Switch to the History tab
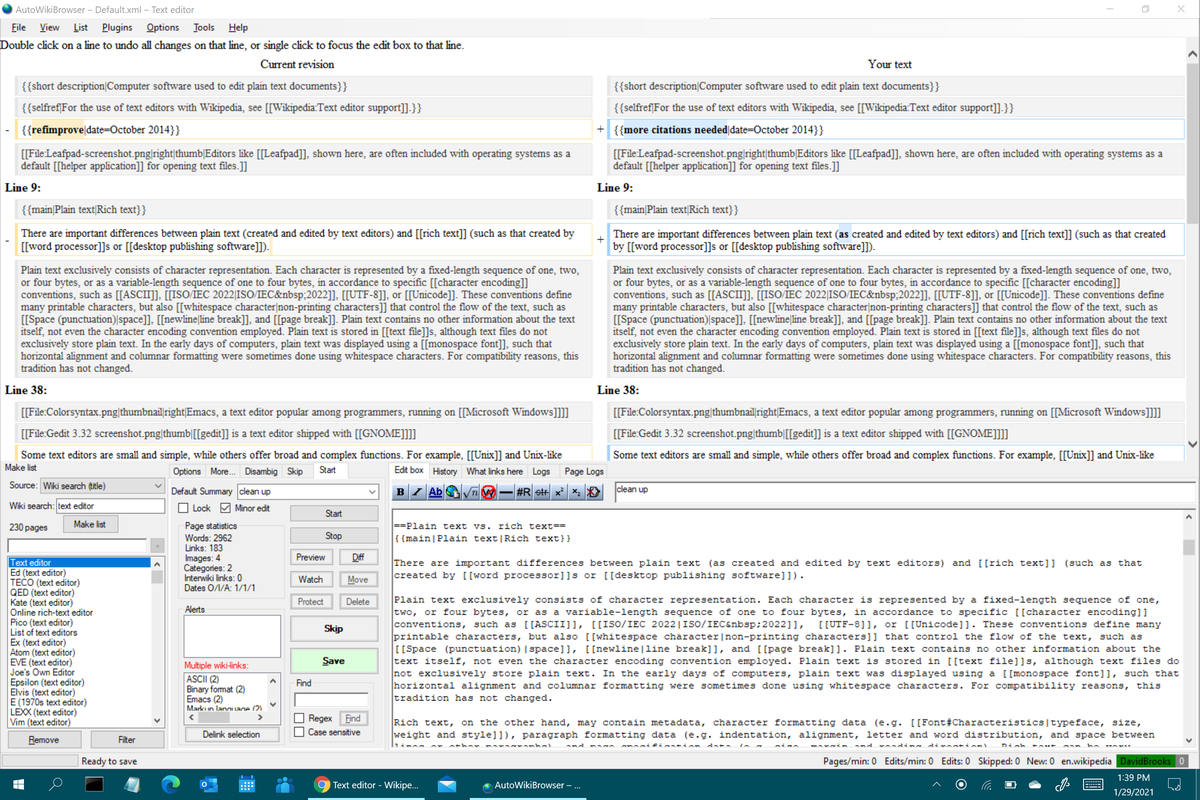The height and width of the screenshot is (800, 1200). click(445, 471)
